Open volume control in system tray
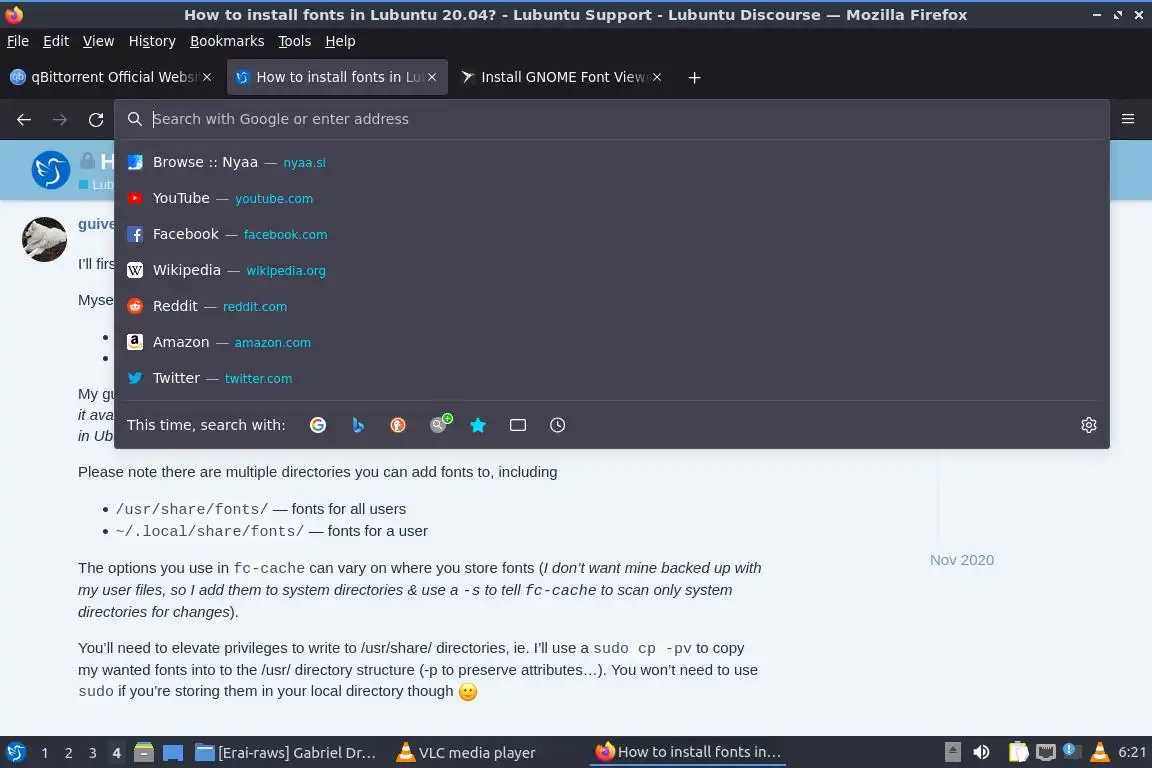 [x=981, y=752]
